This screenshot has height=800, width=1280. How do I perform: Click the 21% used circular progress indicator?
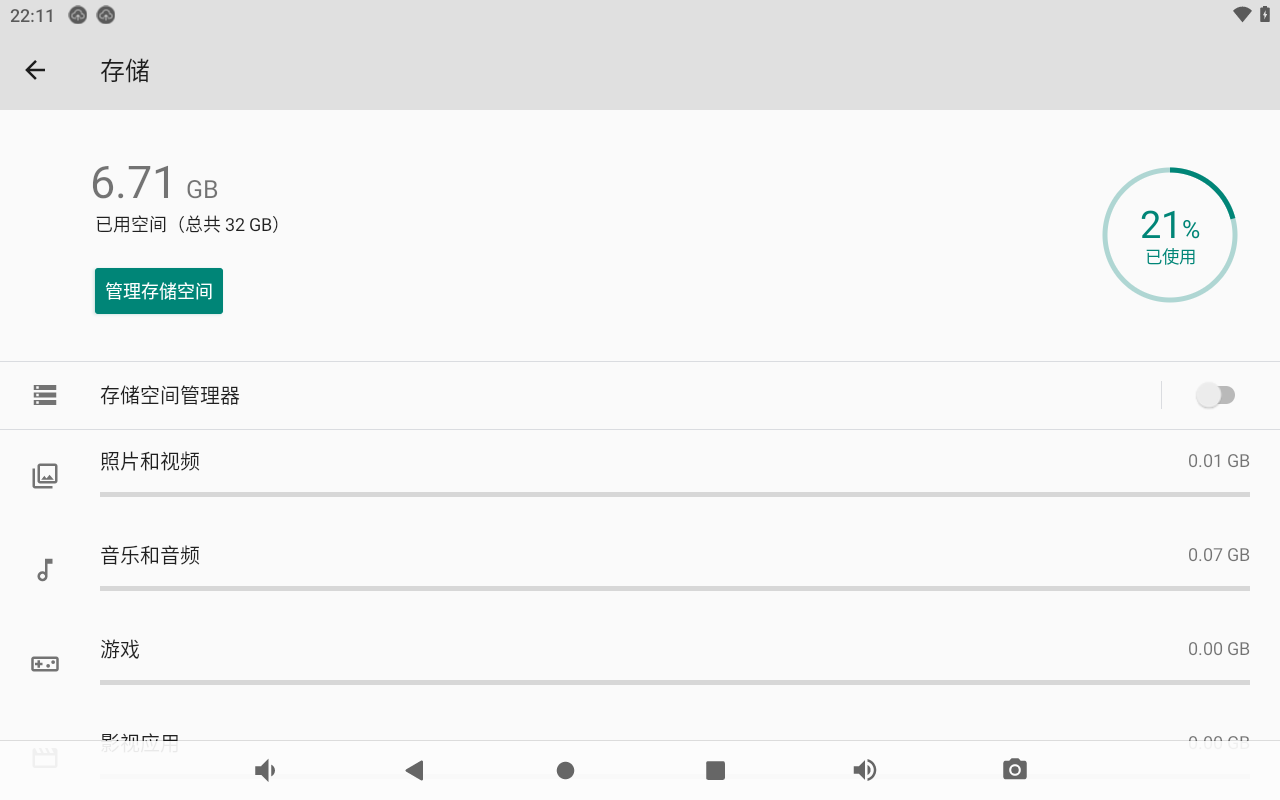tap(1170, 235)
